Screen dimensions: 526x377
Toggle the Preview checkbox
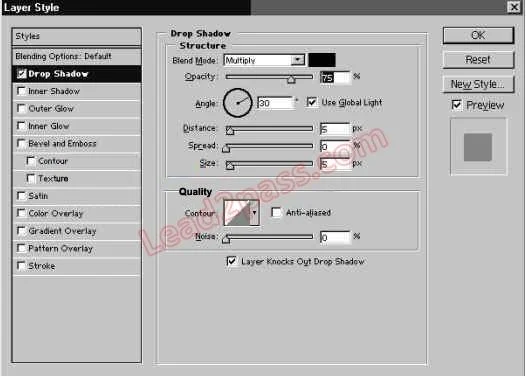coord(457,105)
